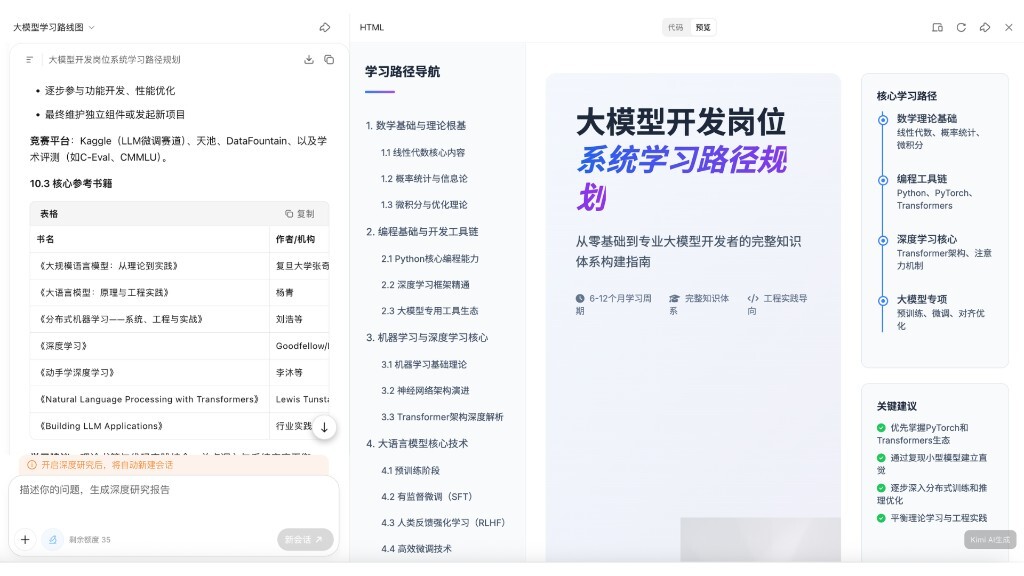Select 3.3 Transformer架构深度解析 in navigation
The image size is (1024, 576).
tap(442, 417)
